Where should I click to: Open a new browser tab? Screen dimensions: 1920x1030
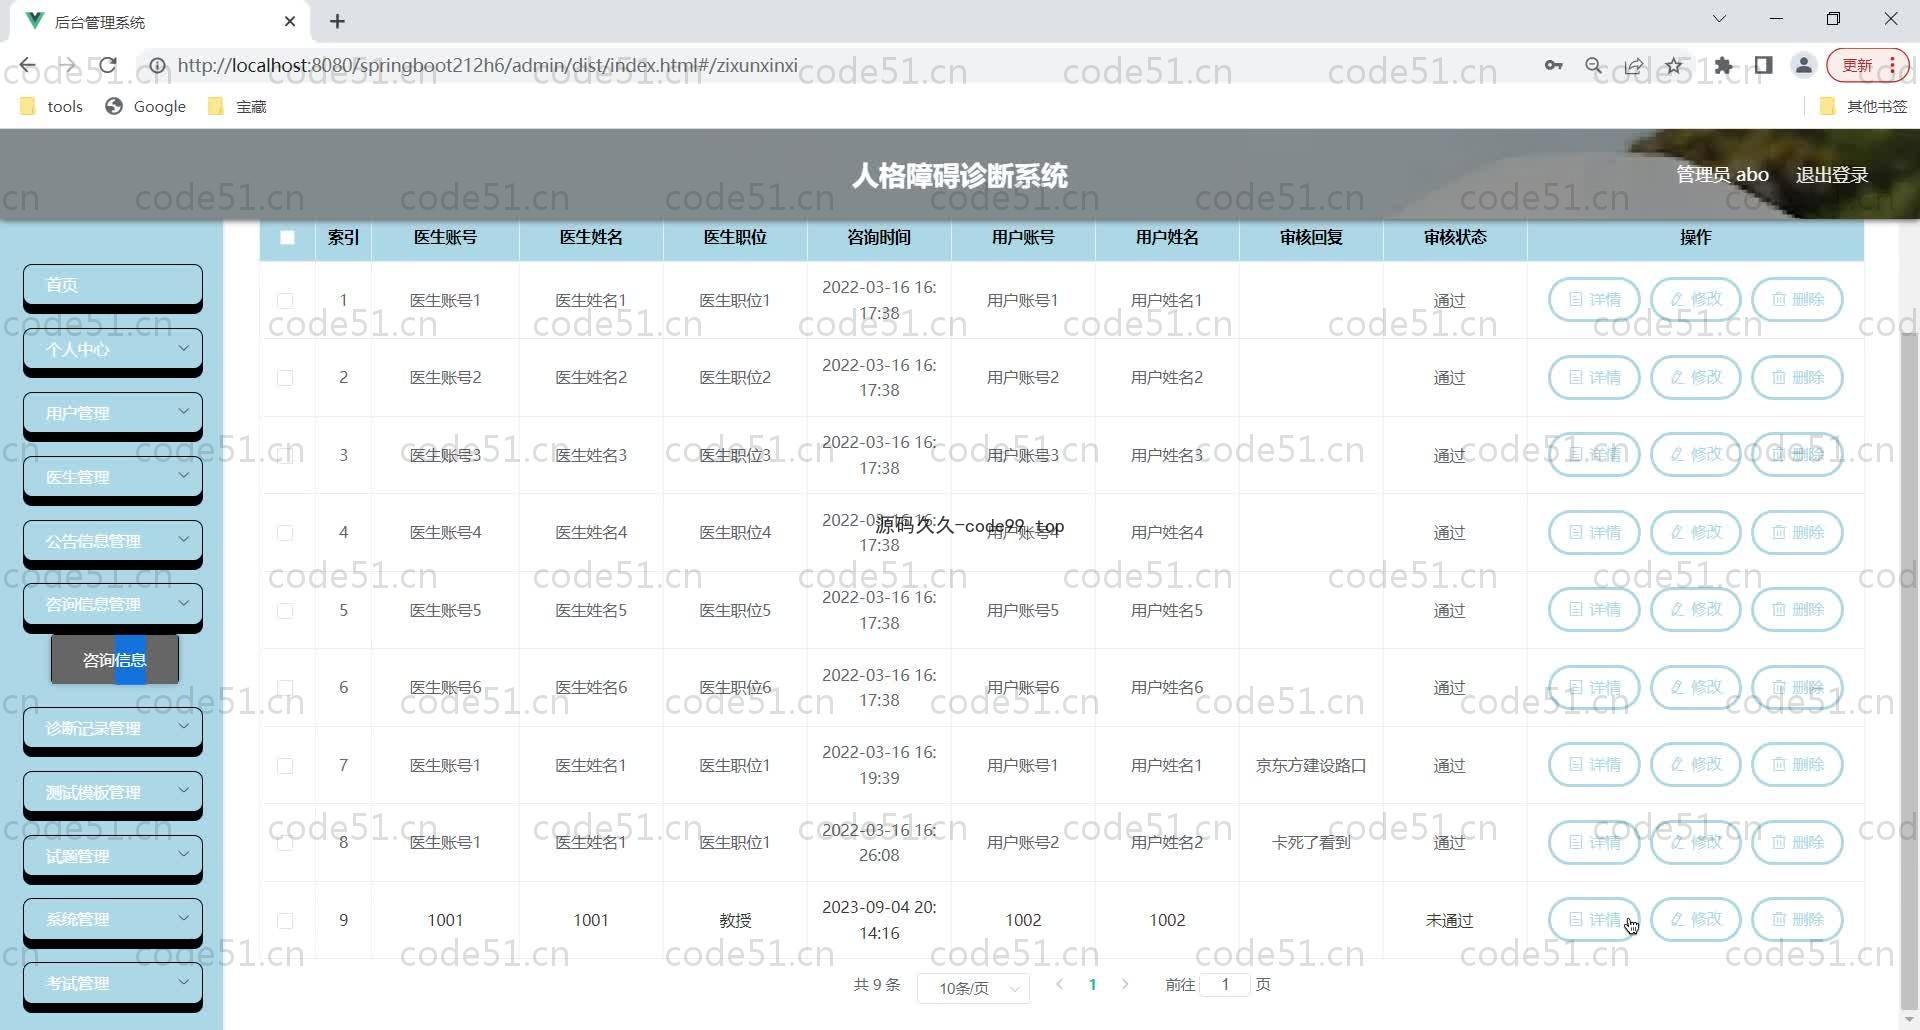[x=337, y=21]
